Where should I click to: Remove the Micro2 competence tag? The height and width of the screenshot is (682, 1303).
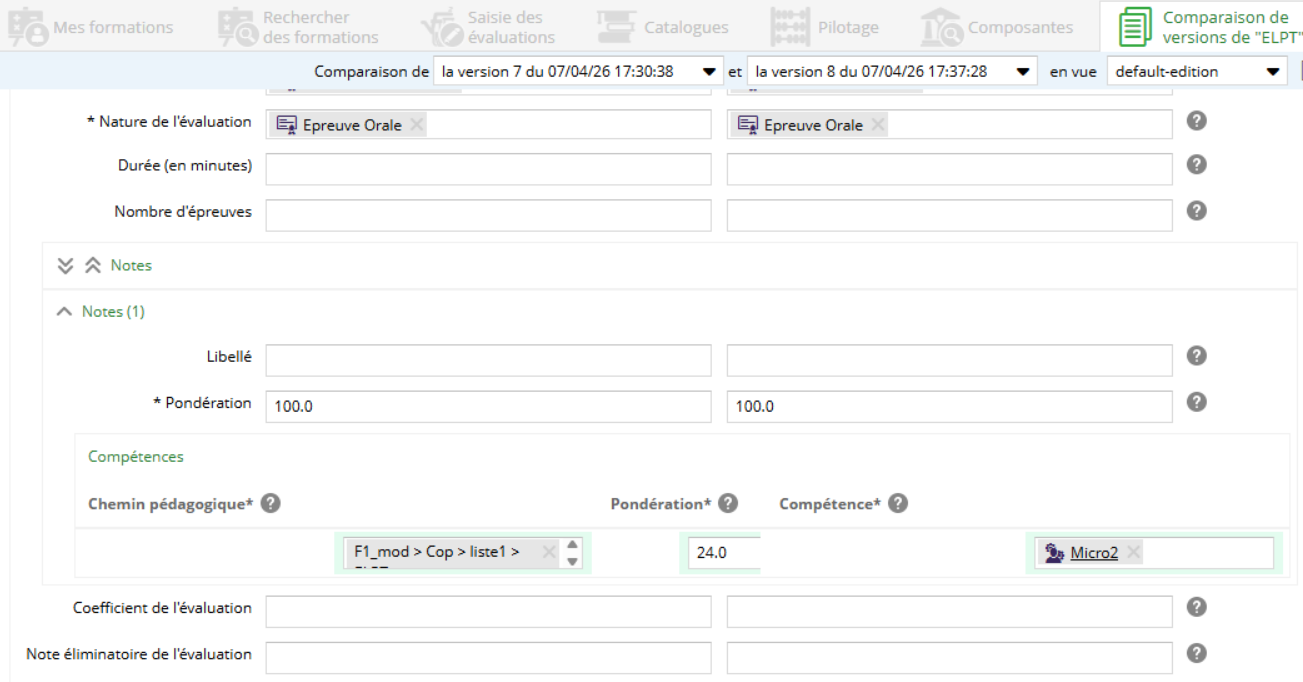coord(1134,552)
